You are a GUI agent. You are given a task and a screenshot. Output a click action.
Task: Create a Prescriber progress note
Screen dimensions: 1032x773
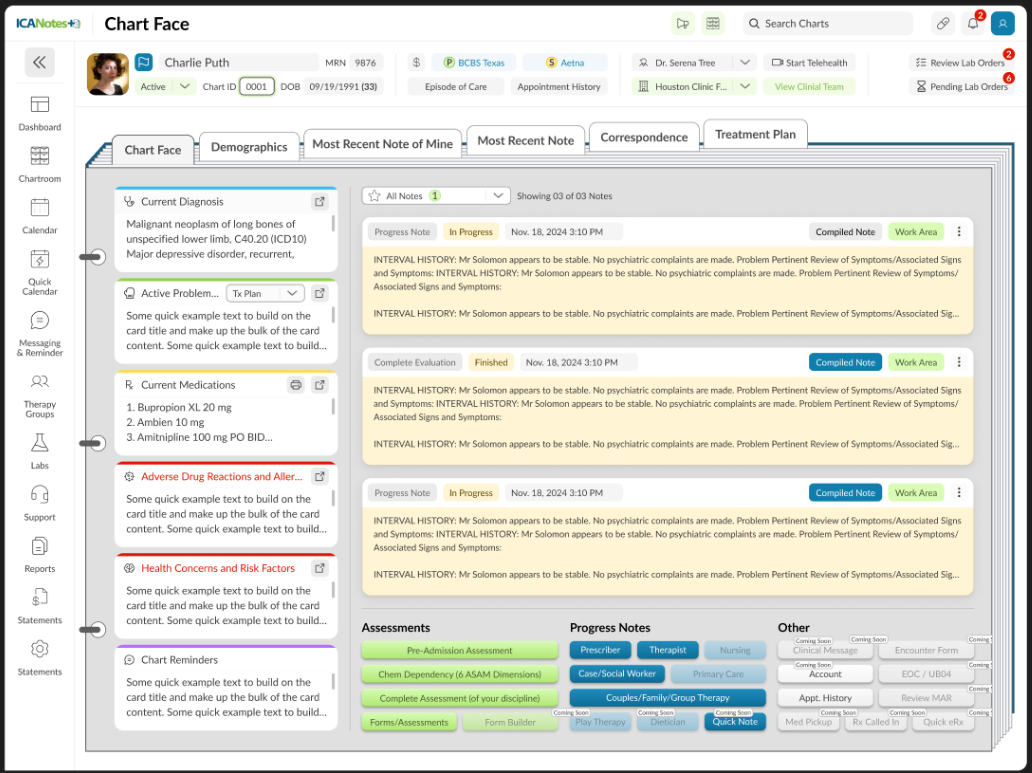(600, 650)
